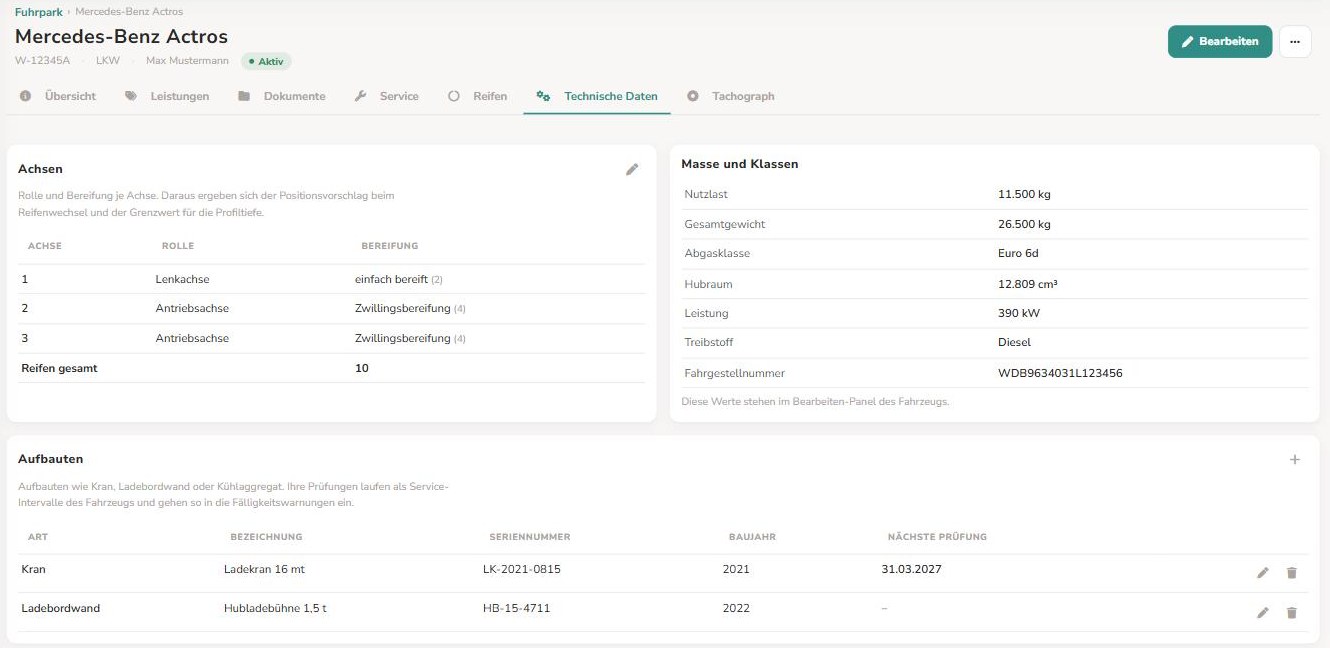1330x648 pixels.
Task: Click the LKW vehicle type label
Action: click(x=108, y=61)
